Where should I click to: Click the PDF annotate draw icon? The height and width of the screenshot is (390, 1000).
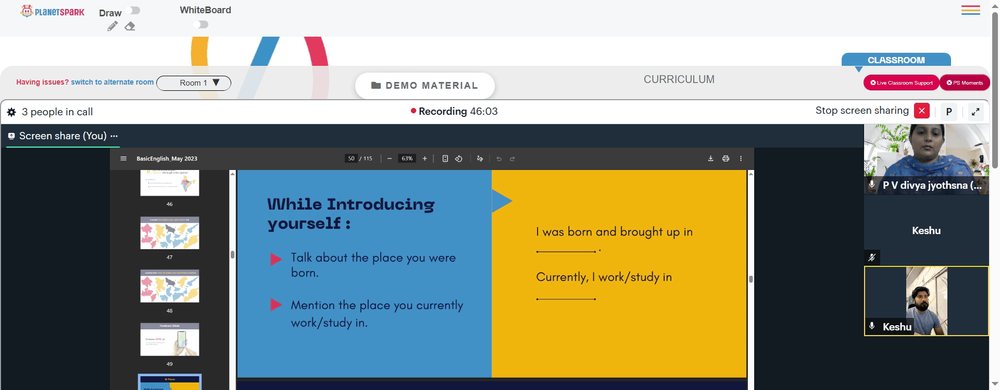(480, 159)
